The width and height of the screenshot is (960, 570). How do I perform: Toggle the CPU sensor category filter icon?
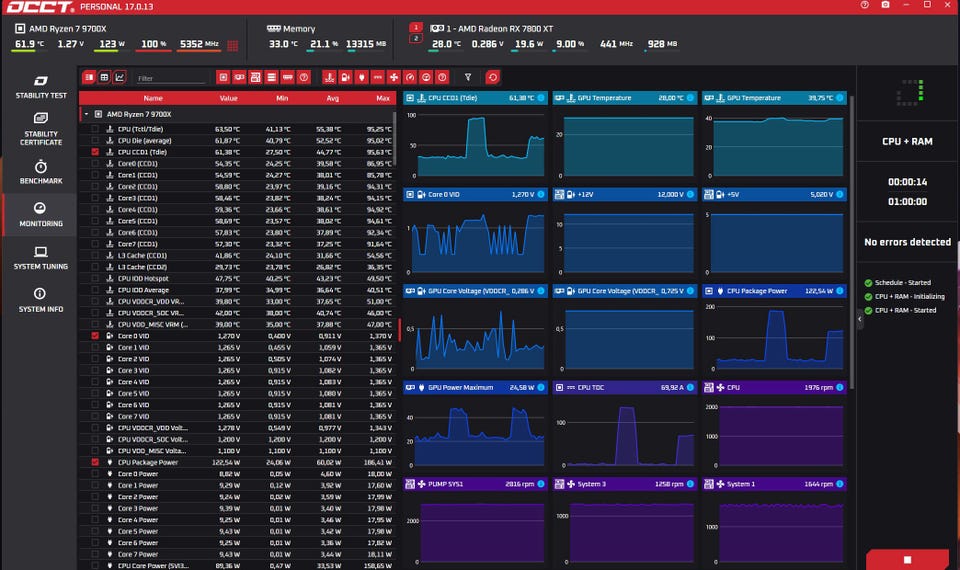[223, 77]
